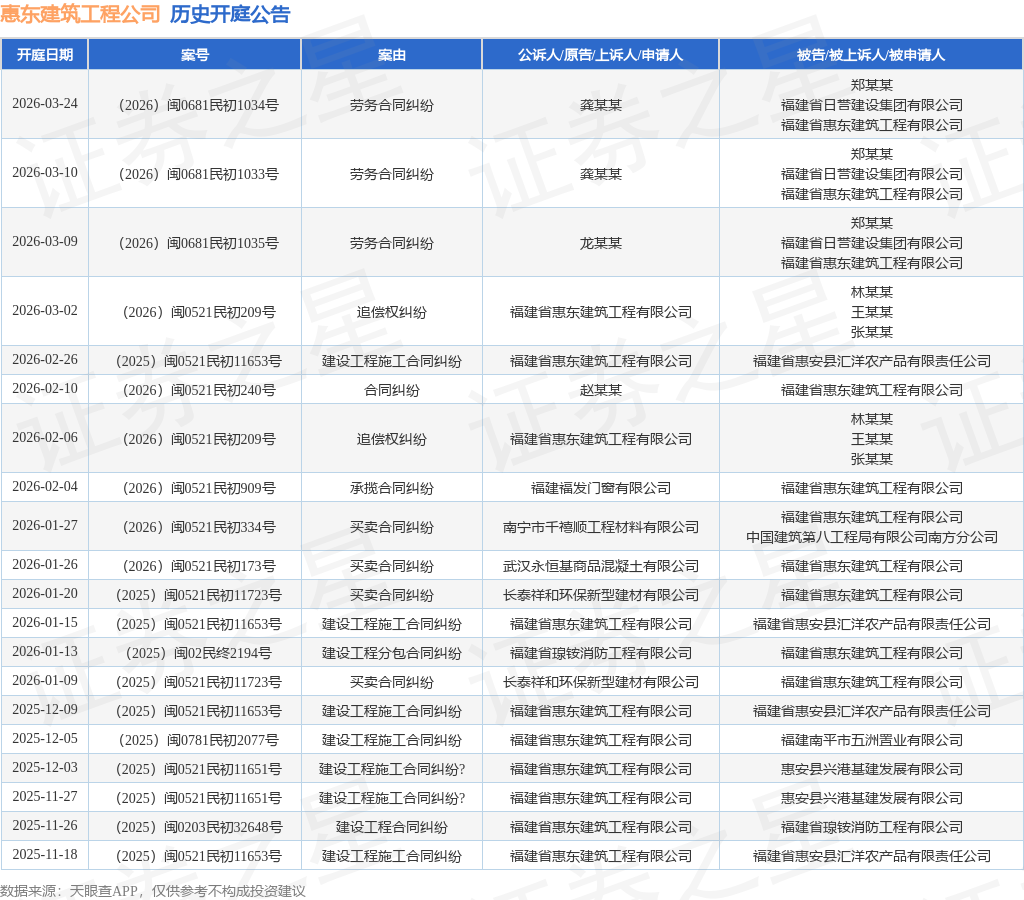
Task: Click the 数据来源 天眼查APP footer note
Action: point(153,891)
